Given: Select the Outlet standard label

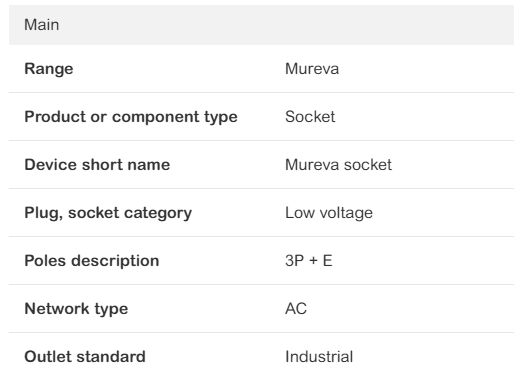Looking at the screenshot, I should tap(85, 357).
